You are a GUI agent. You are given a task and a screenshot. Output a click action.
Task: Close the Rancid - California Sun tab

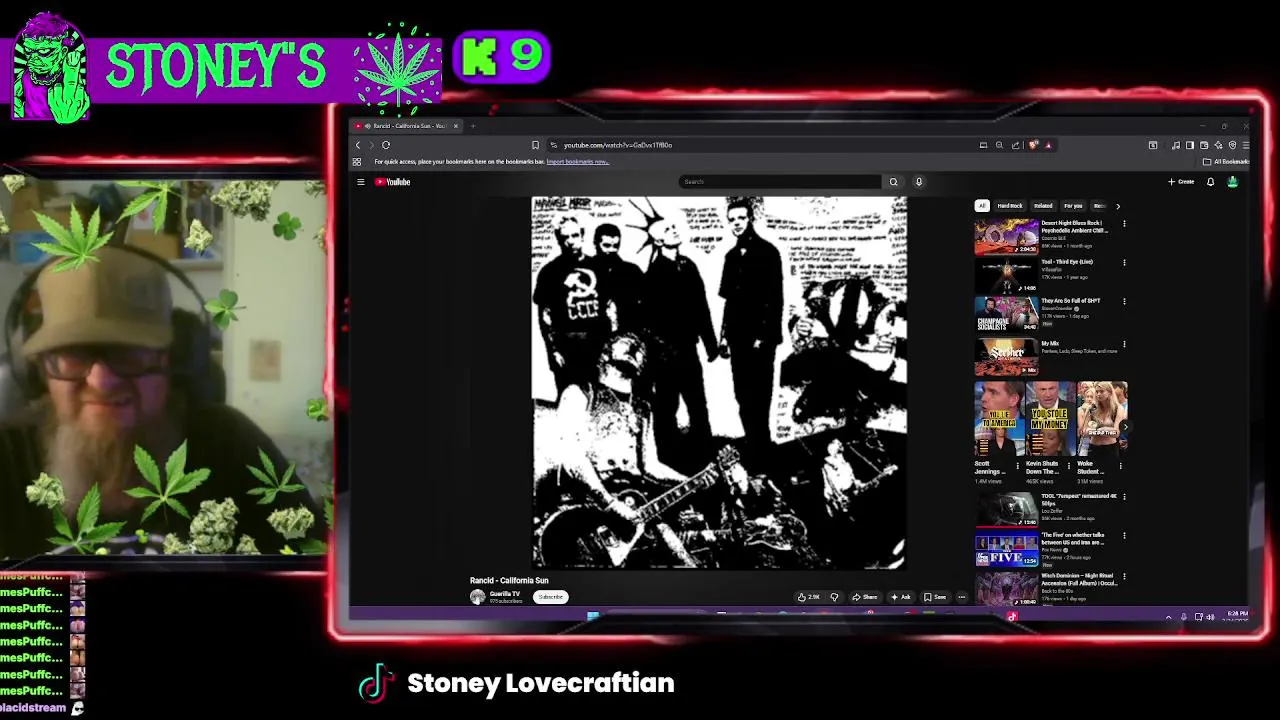[x=456, y=126]
